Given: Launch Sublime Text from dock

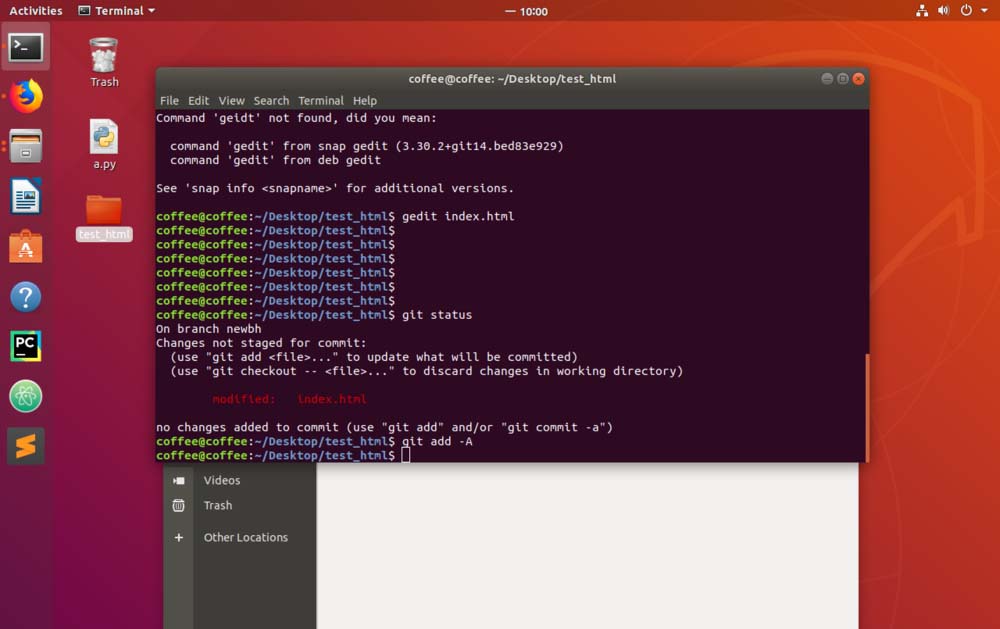Looking at the screenshot, I should pos(26,446).
